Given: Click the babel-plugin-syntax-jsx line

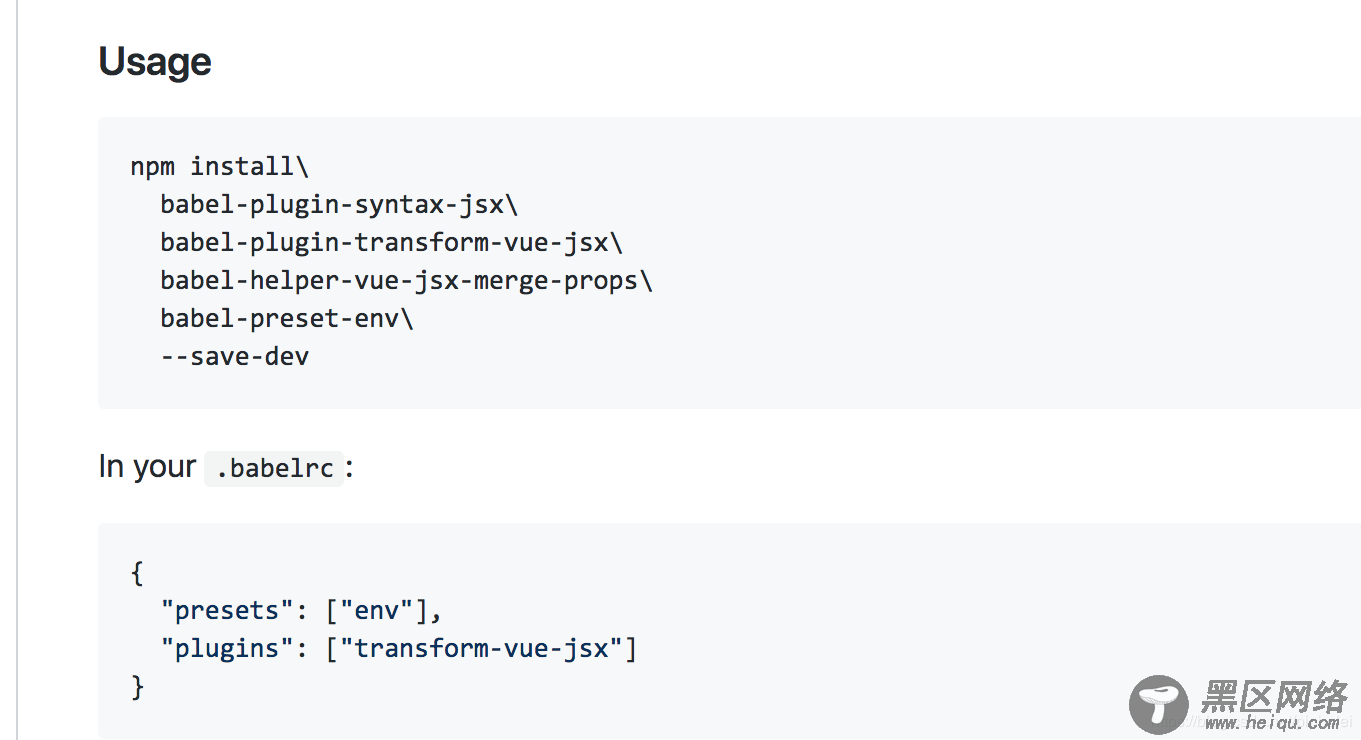Looking at the screenshot, I should click(x=339, y=204).
